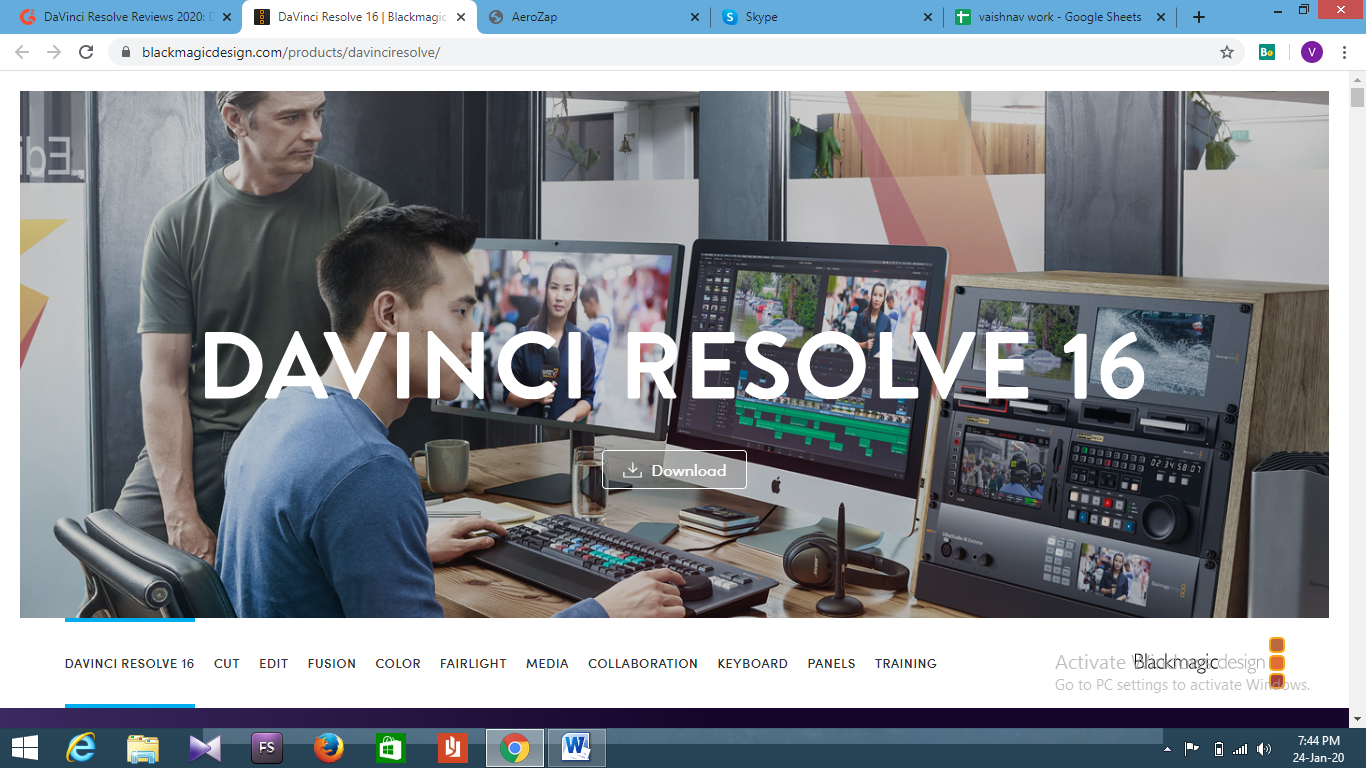Switch to the Skype tab

click(826, 17)
